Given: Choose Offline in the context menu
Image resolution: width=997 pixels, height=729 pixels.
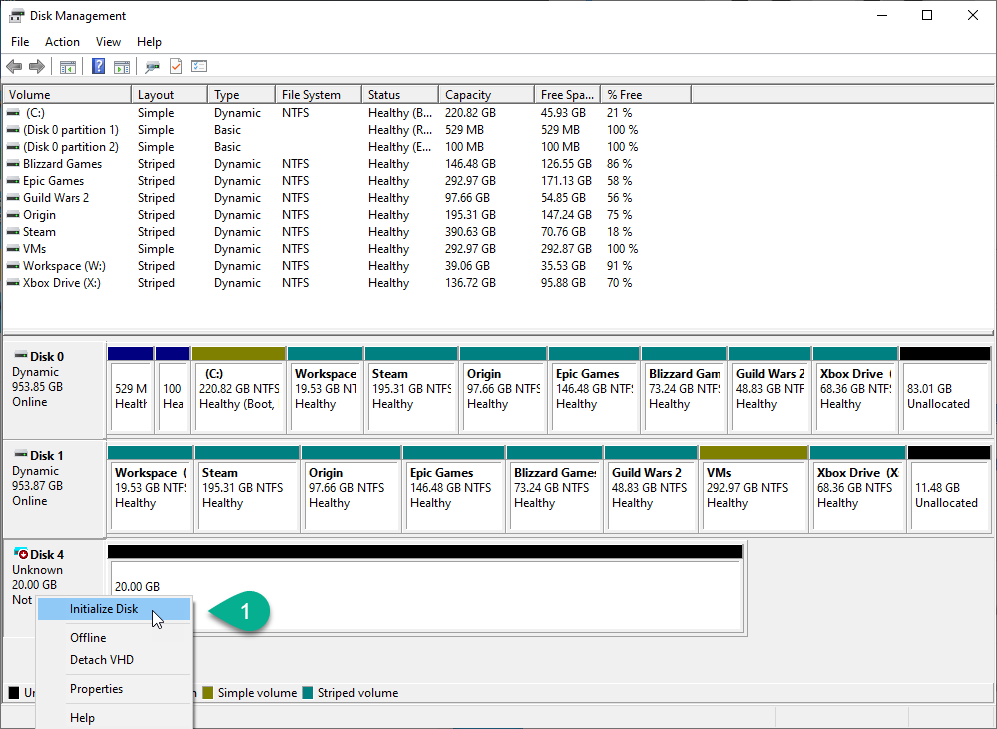Looking at the screenshot, I should pos(88,638).
